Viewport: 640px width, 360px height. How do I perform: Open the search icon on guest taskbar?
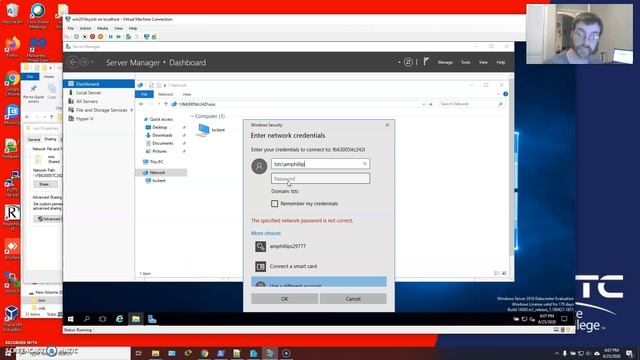pyautogui.click(x=87, y=319)
